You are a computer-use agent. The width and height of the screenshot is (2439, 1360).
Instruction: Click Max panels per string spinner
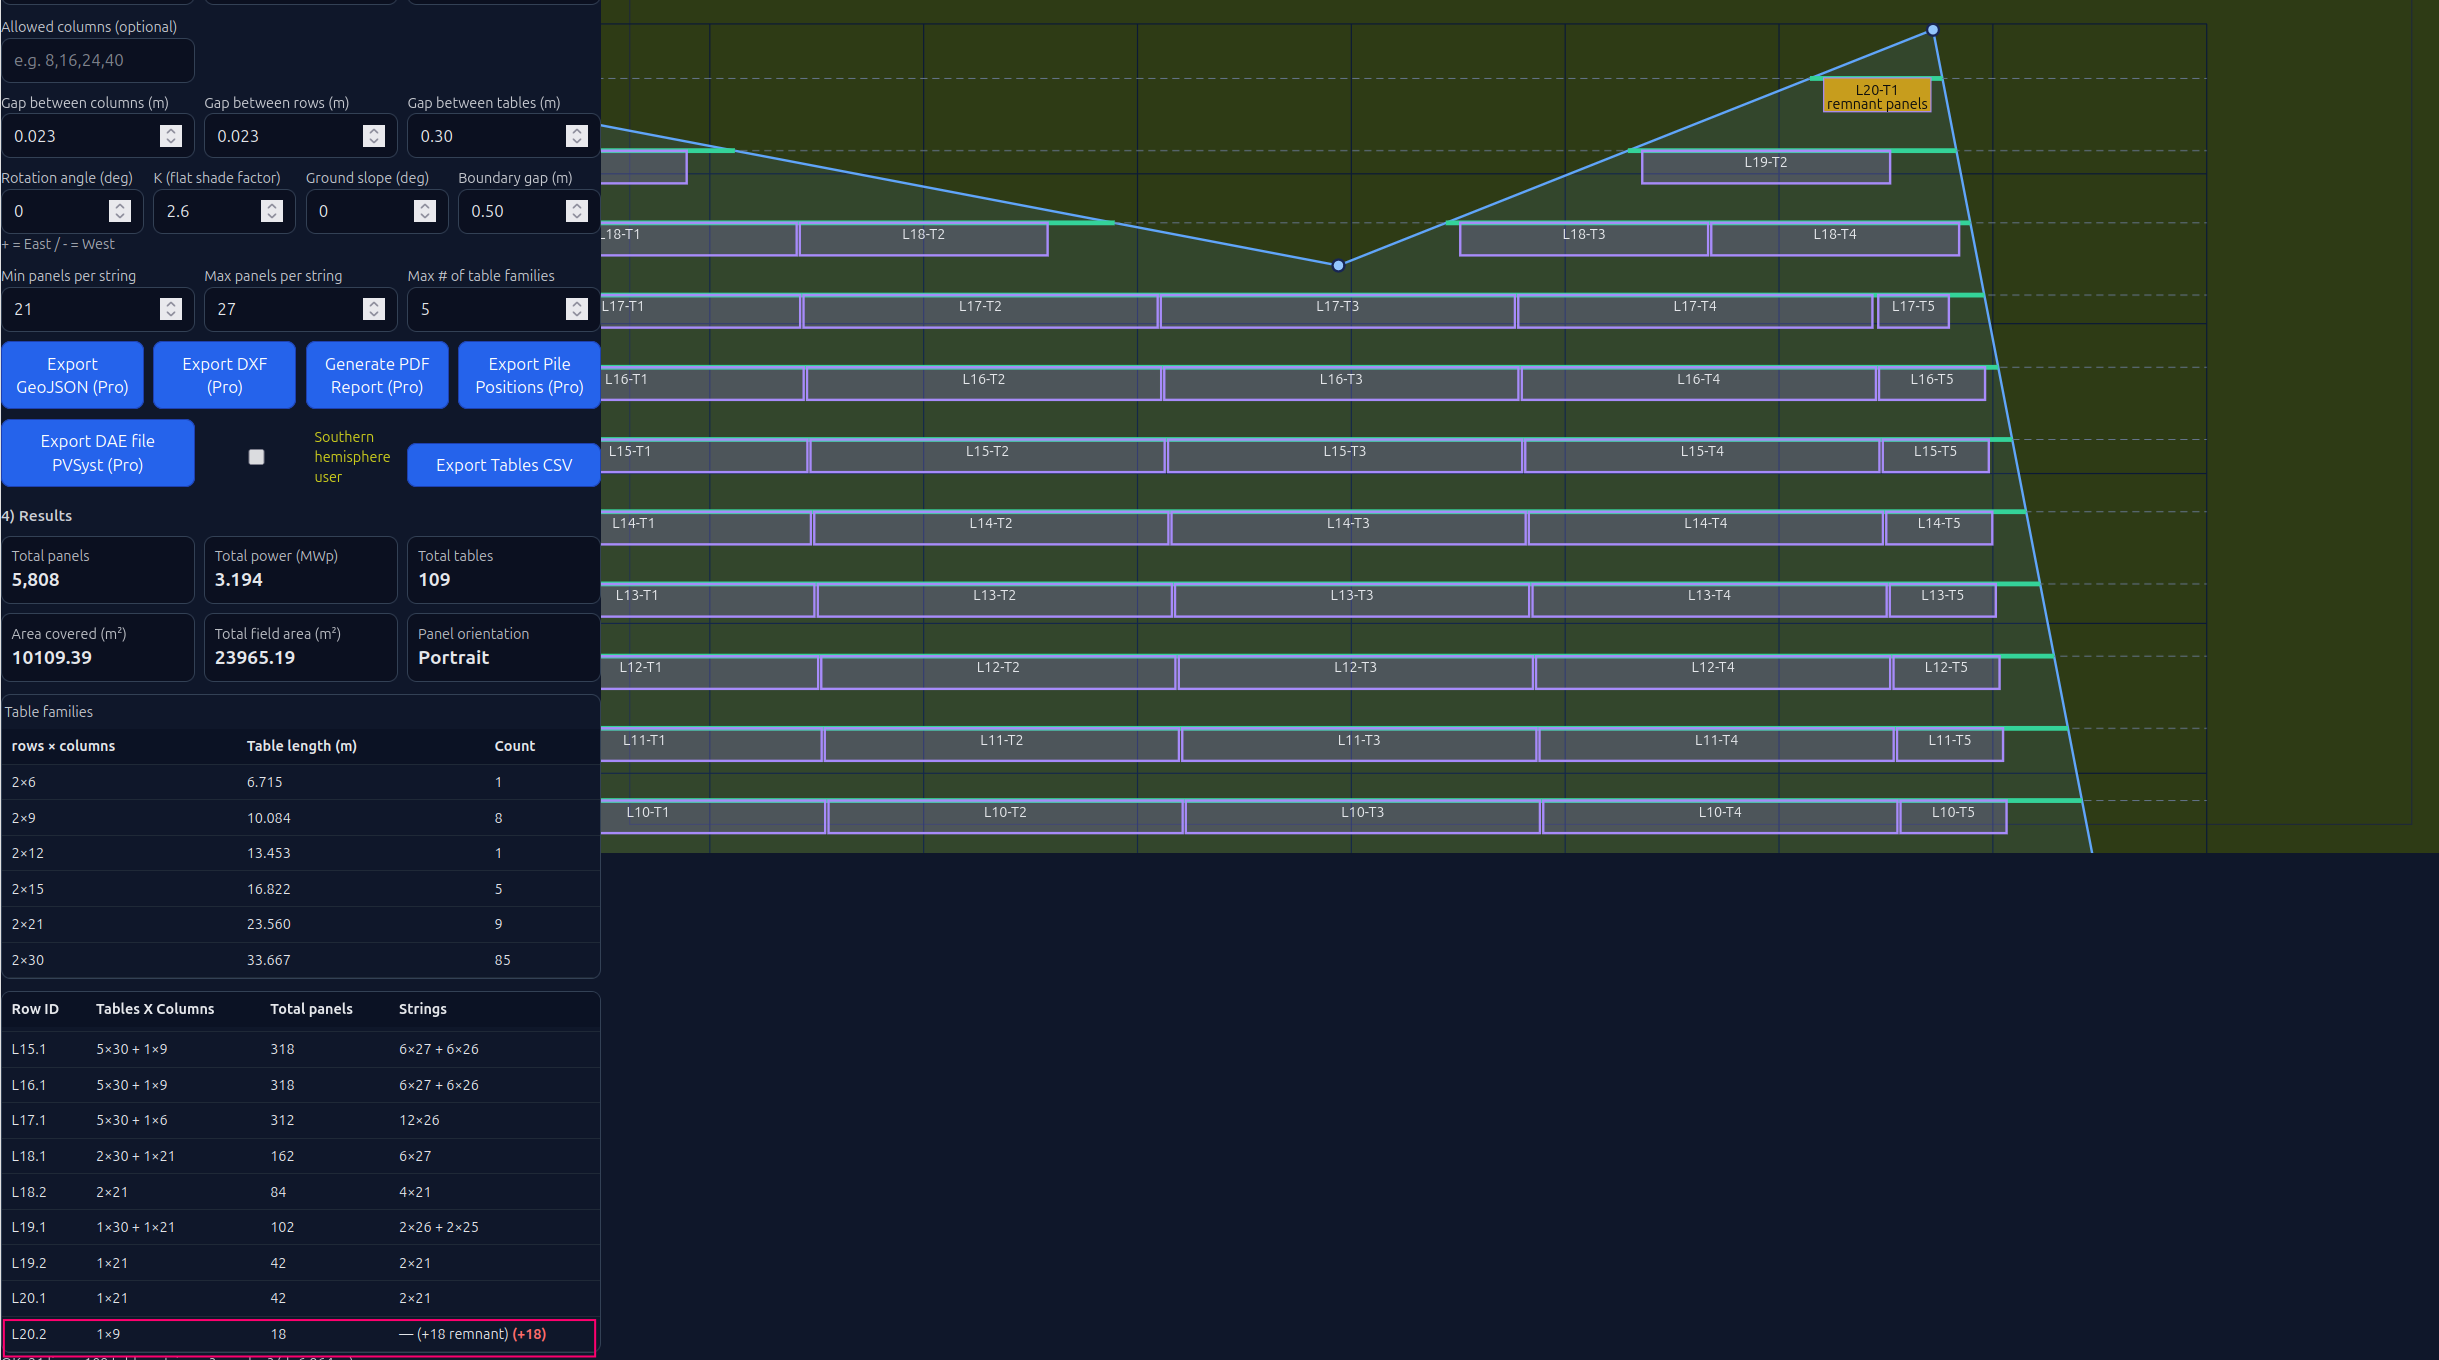(374, 309)
